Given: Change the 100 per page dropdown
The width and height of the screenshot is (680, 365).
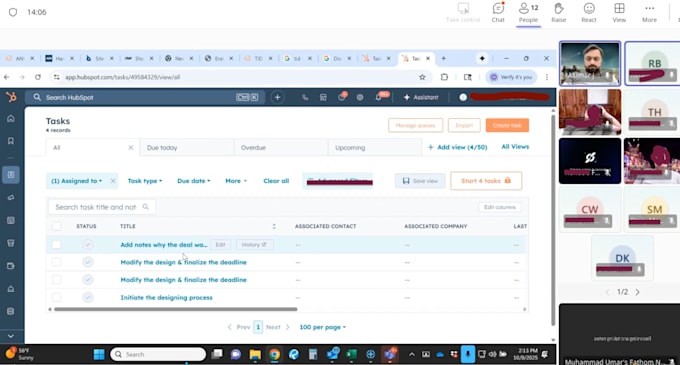Looking at the screenshot, I should tap(323, 327).
